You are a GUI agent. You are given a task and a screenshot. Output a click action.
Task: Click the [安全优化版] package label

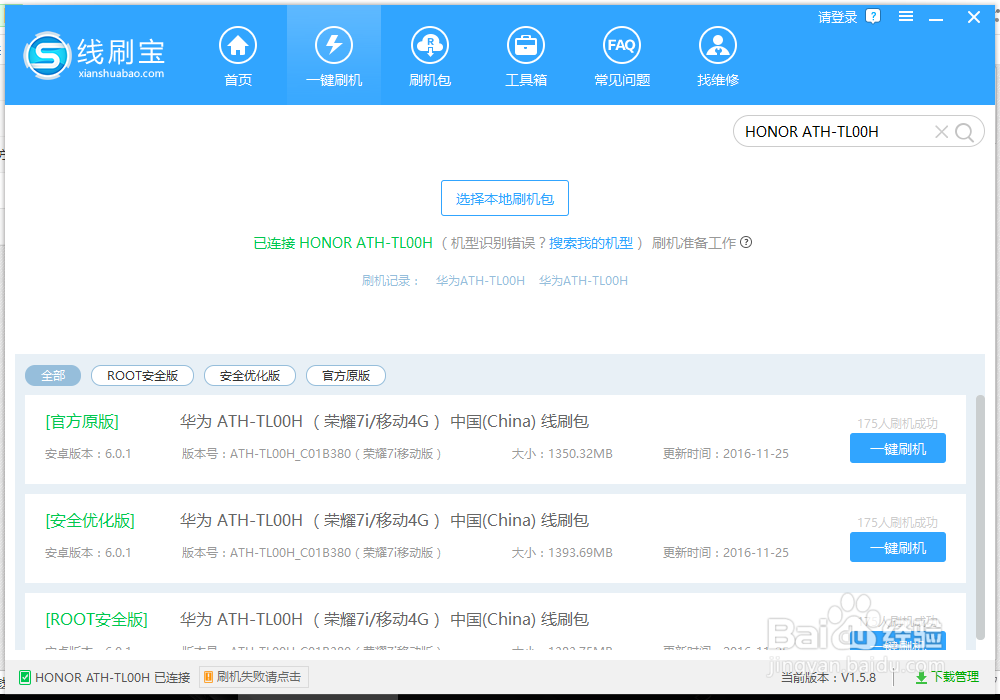(x=90, y=520)
